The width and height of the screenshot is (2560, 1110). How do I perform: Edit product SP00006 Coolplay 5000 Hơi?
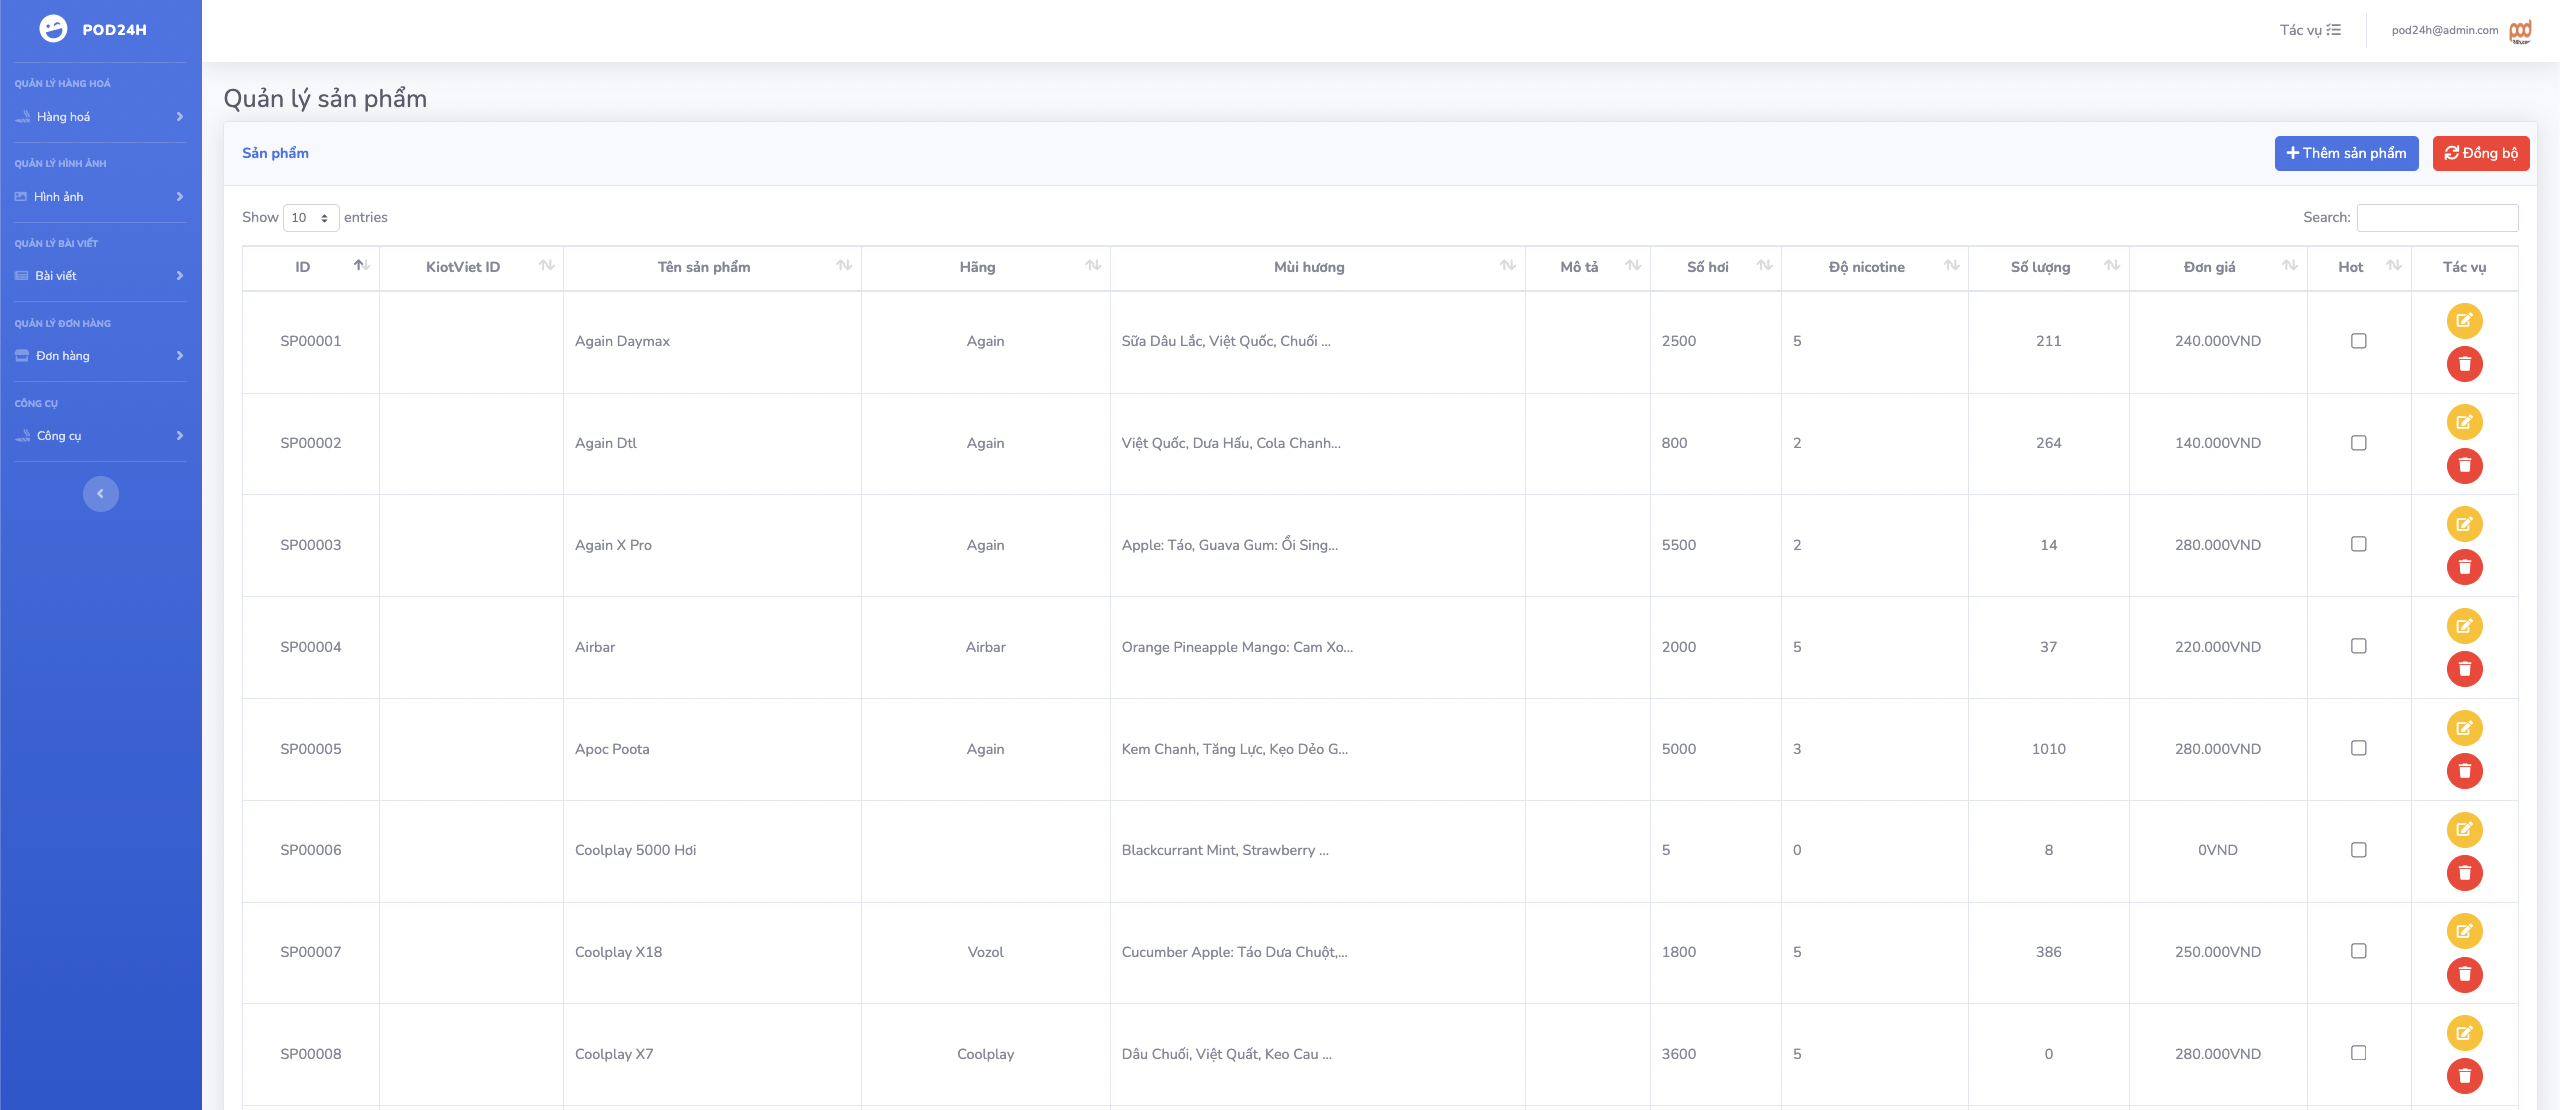click(2464, 829)
